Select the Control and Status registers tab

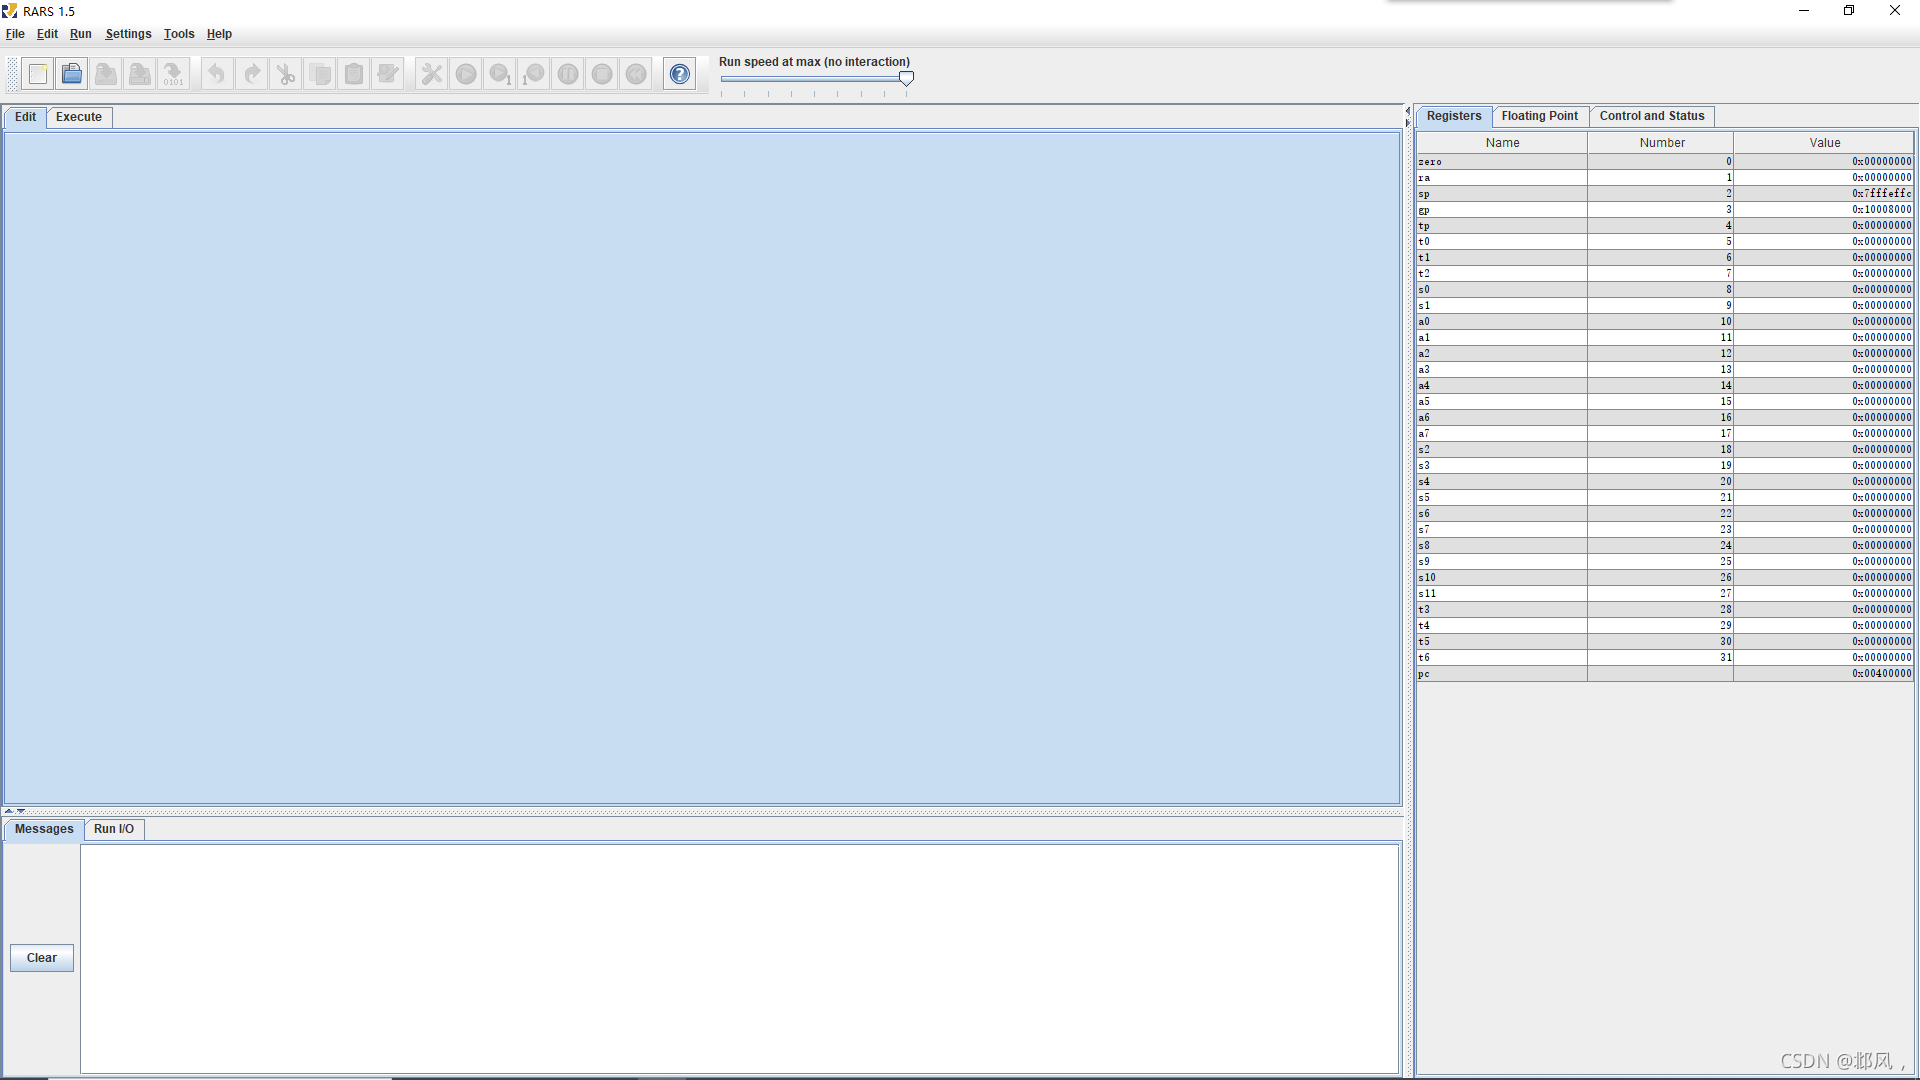1651,116
